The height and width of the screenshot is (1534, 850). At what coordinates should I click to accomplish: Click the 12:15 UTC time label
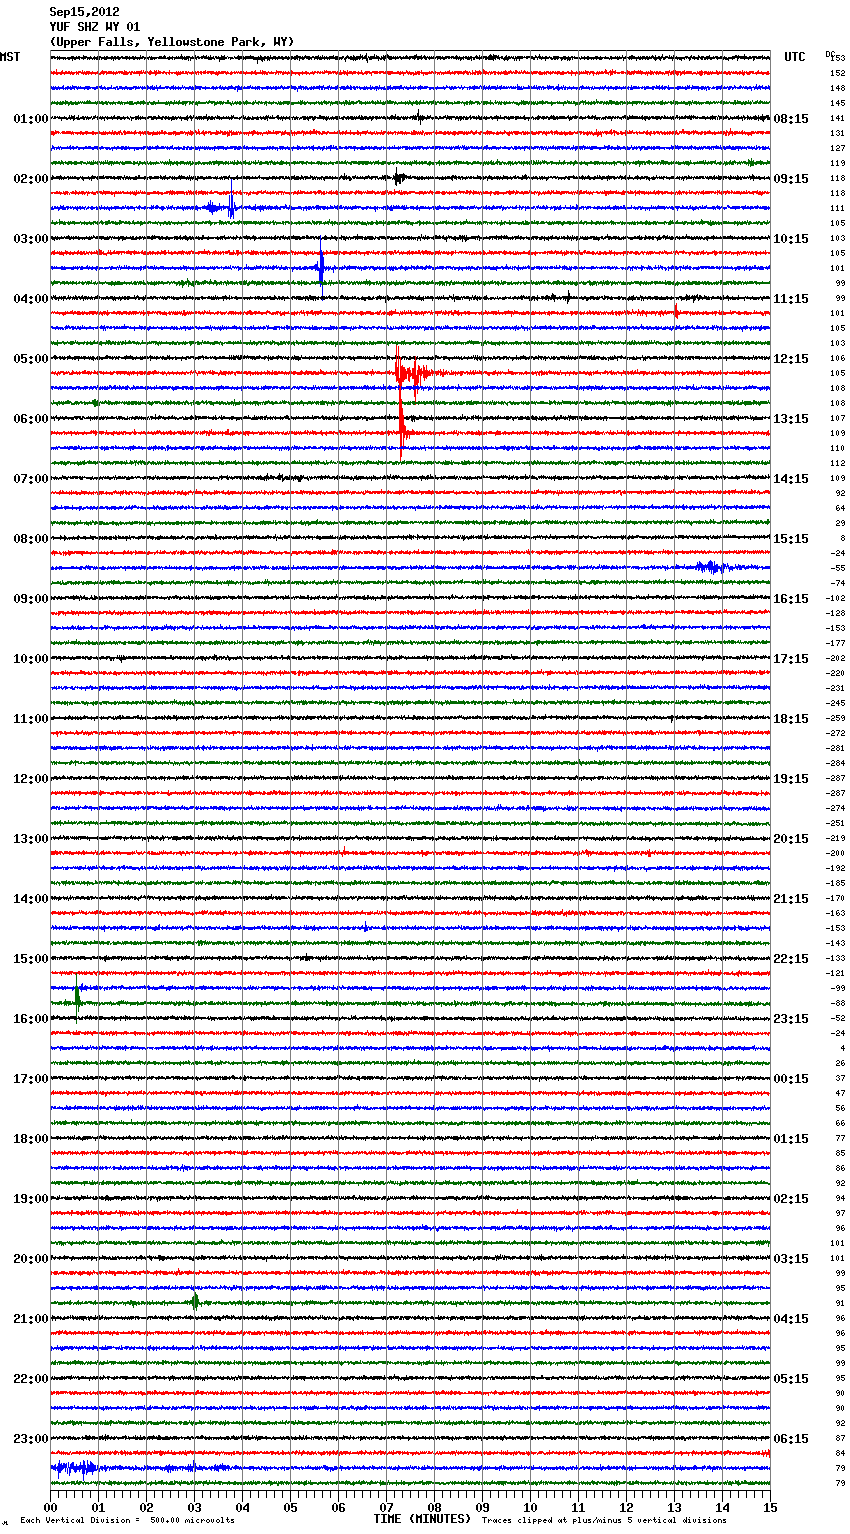[x=791, y=359]
